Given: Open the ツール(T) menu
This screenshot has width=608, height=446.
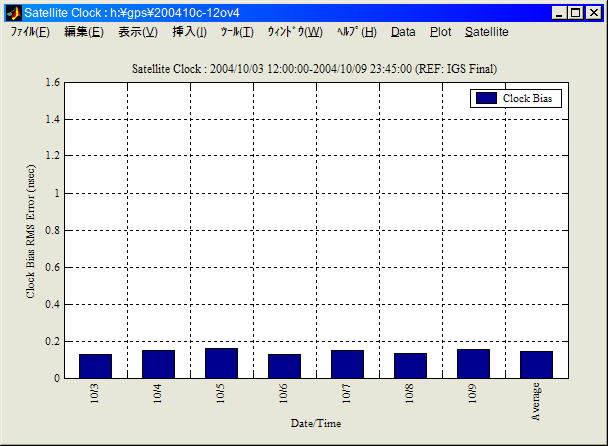Looking at the screenshot, I should click(x=237, y=32).
